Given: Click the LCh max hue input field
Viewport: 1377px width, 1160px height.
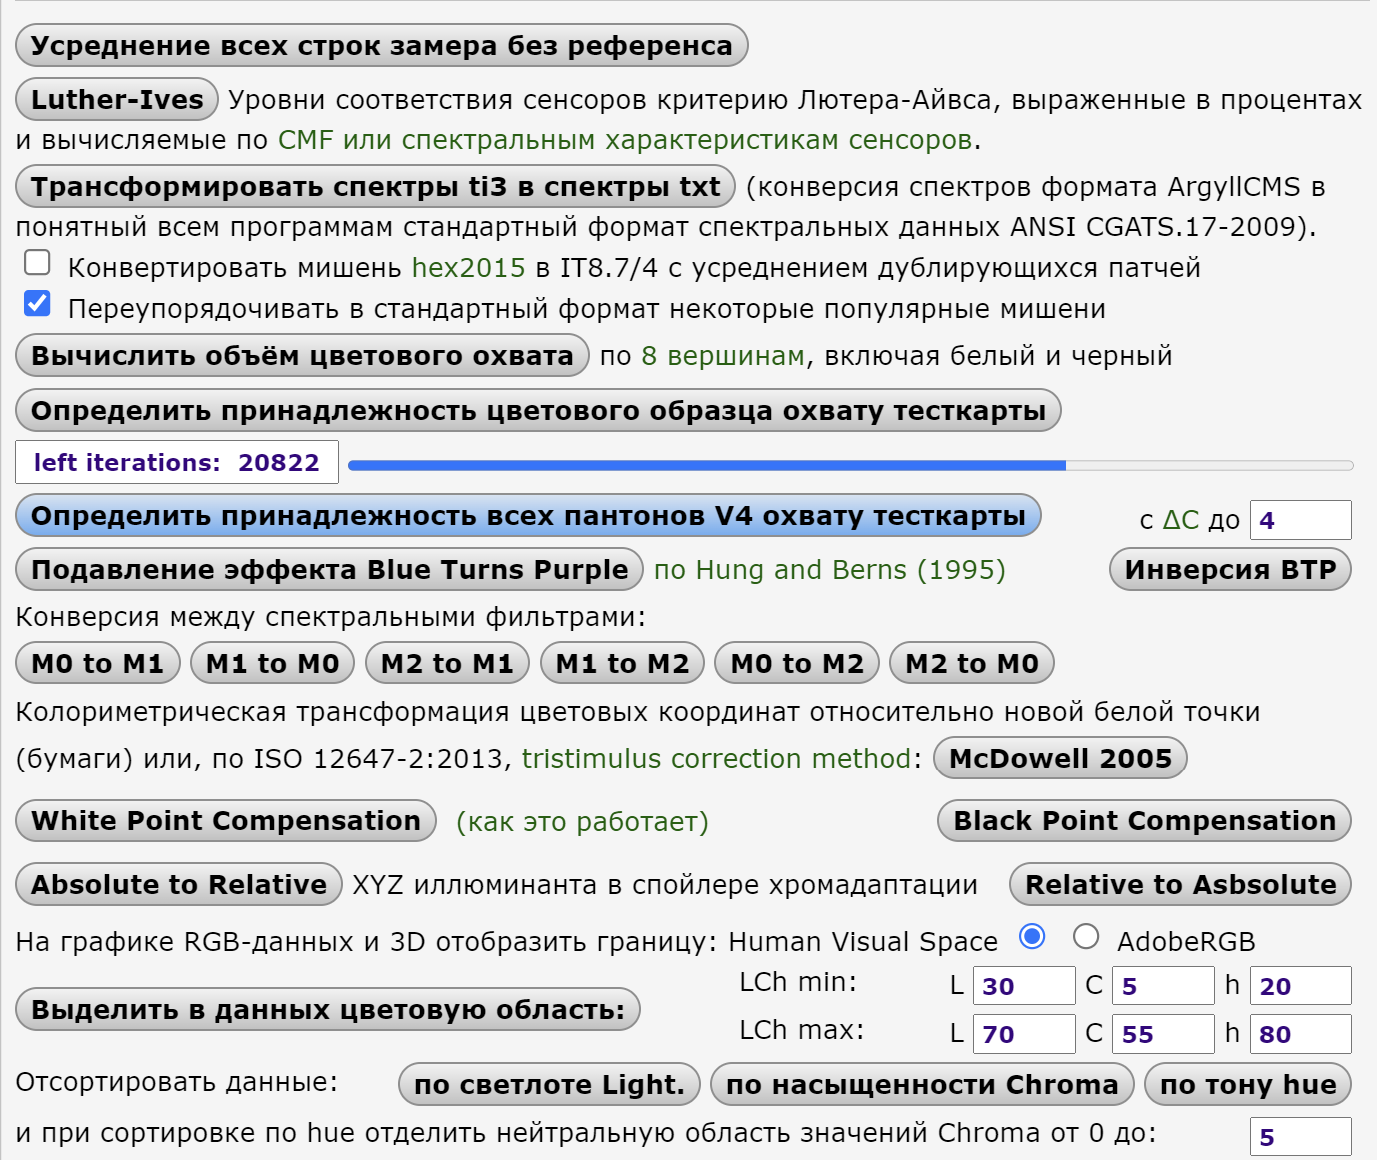Looking at the screenshot, I should click(1300, 1035).
